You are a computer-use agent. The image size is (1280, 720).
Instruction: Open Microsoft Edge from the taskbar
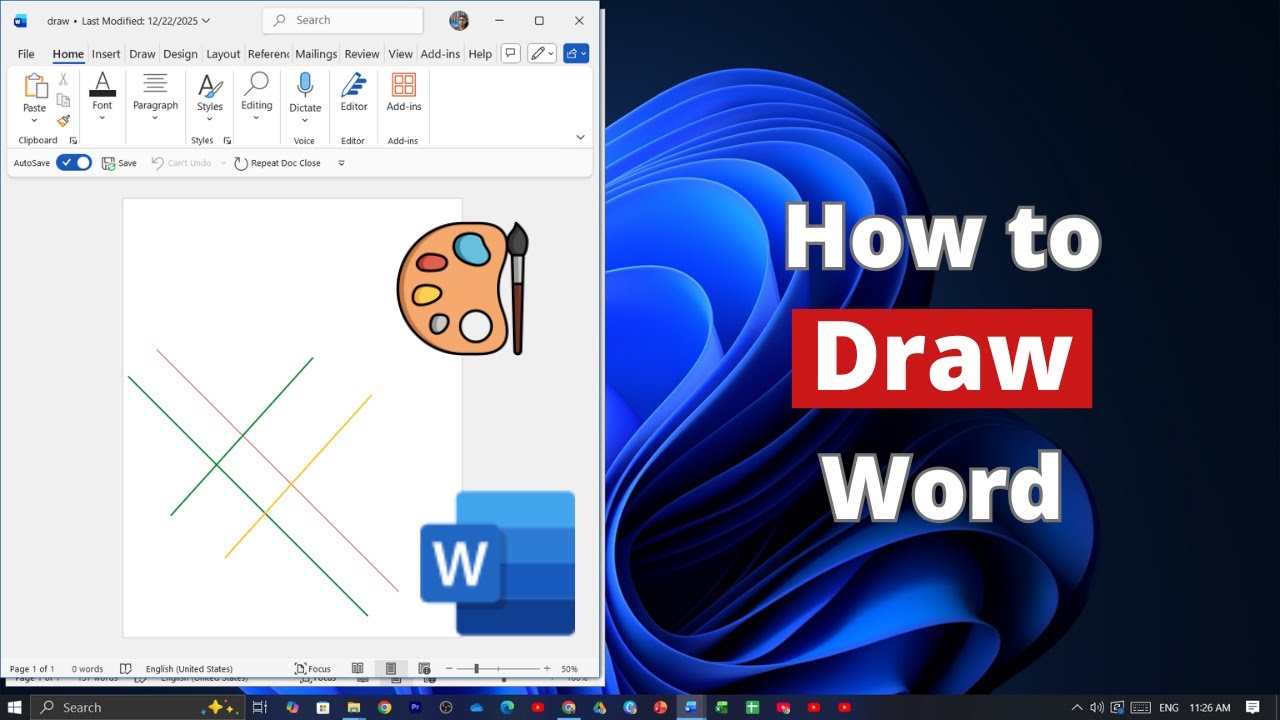507,707
